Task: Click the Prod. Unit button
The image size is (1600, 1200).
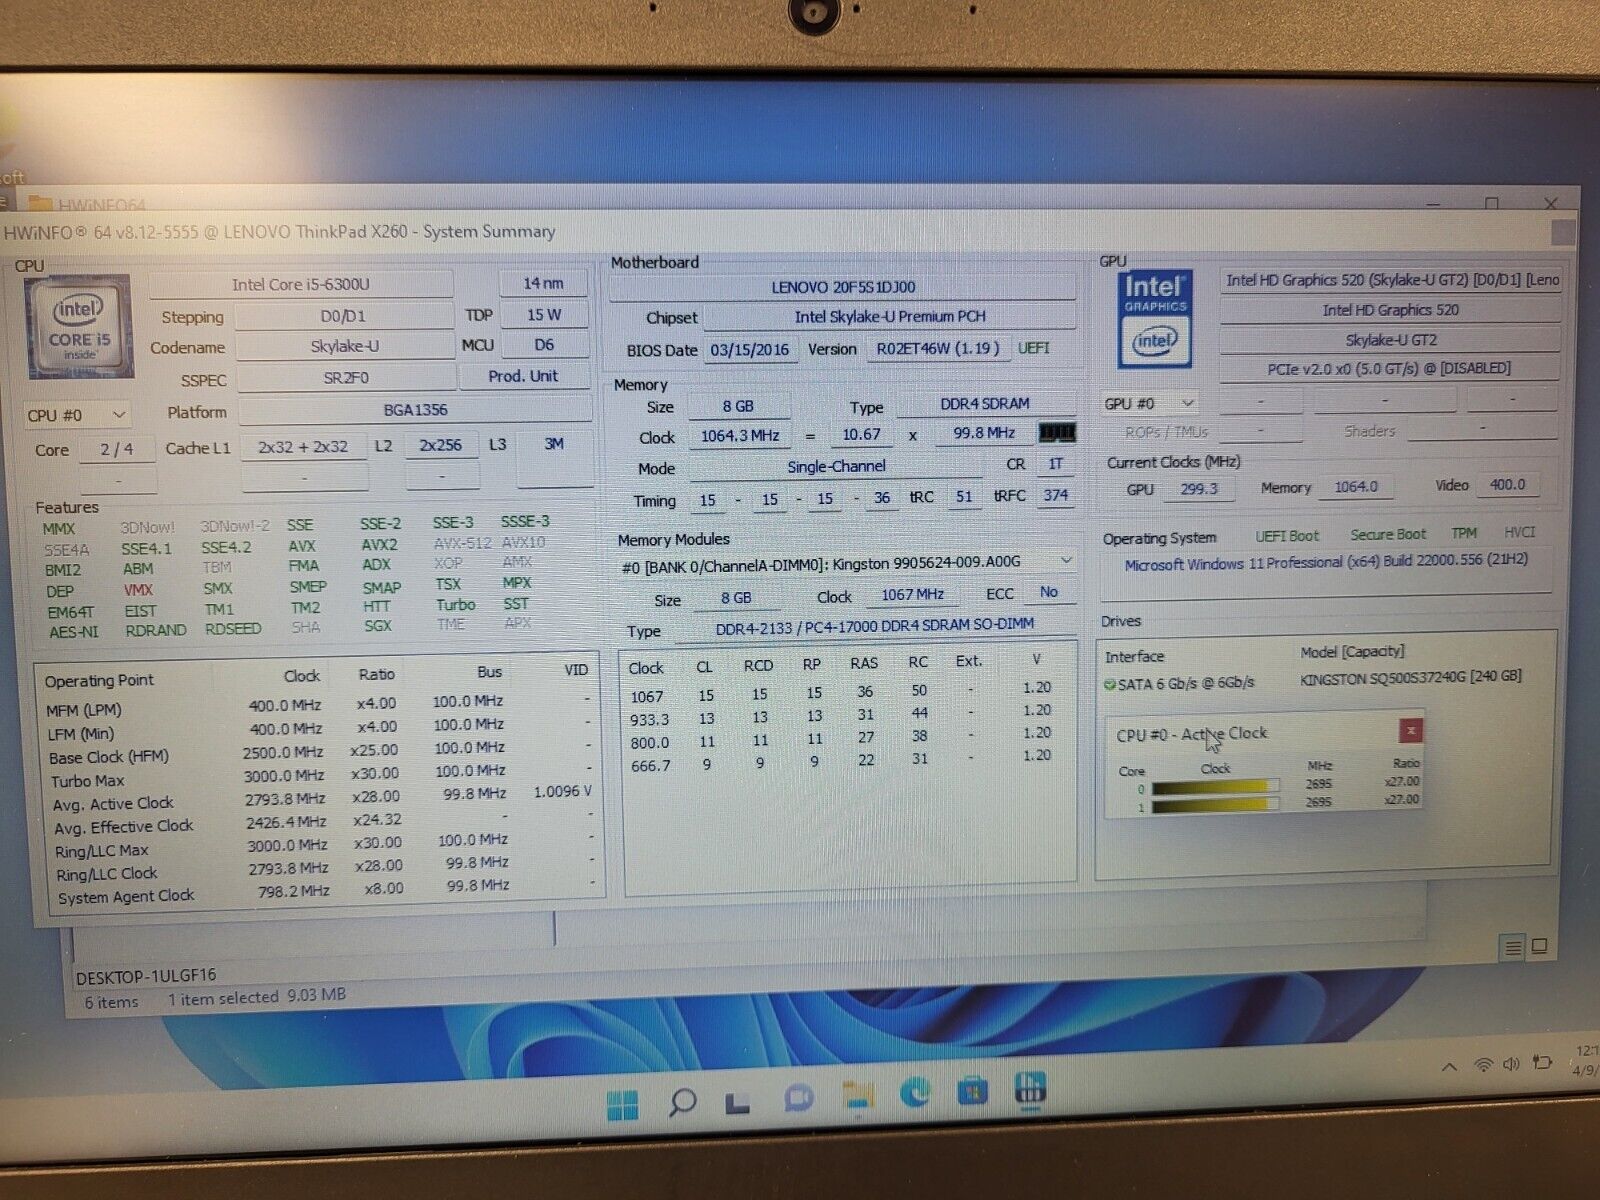Action: pyautogui.click(x=523, y=377)
